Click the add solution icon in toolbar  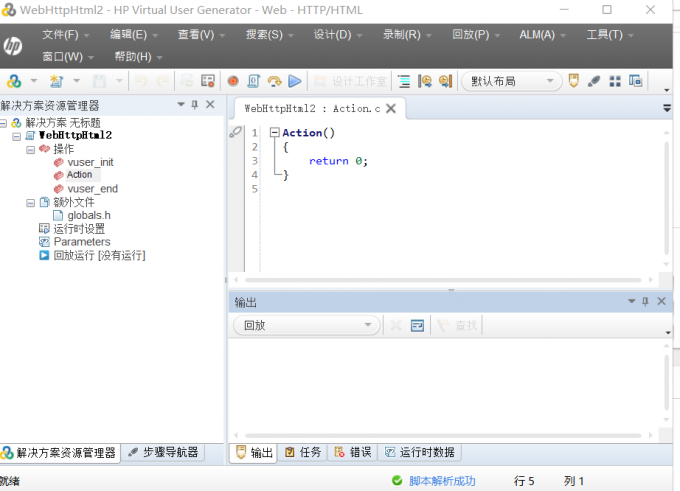tap(14, 81)
